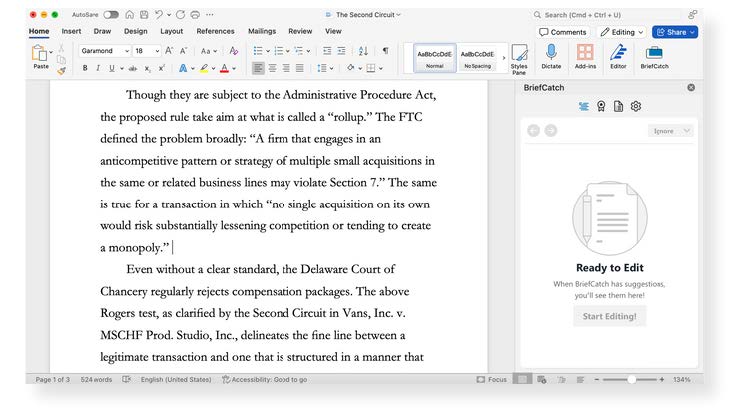Apply a numbered list
The image size is (752, 417).
(279, 51)
